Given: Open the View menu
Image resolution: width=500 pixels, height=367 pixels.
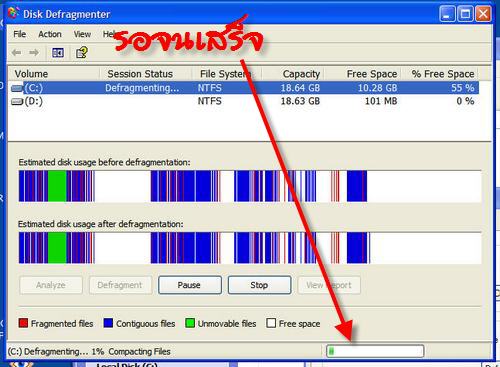Looking at the screenshot, I should (x=82, y=34).
